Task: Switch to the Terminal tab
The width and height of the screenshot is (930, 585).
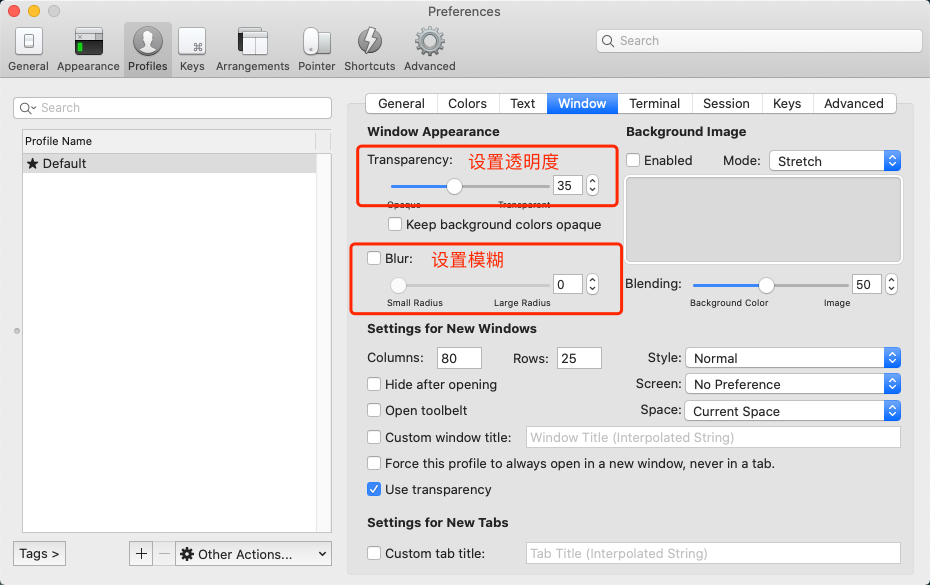Action: point(655,103)
